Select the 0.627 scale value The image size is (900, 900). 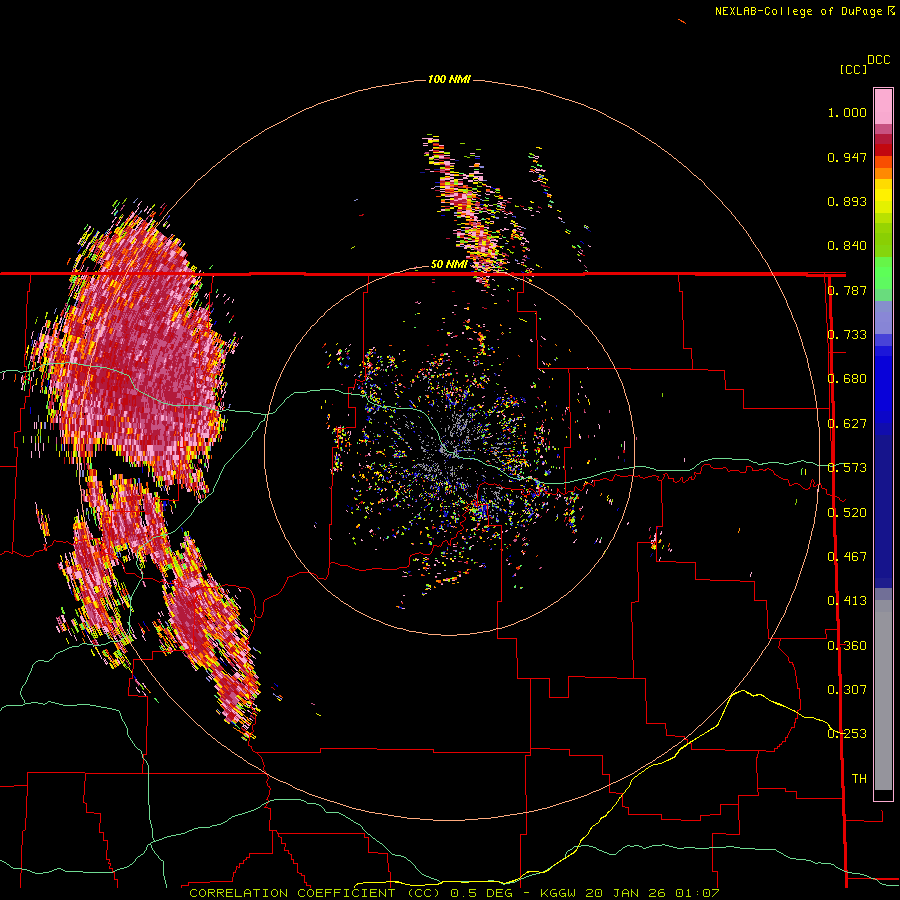(847, 424)
